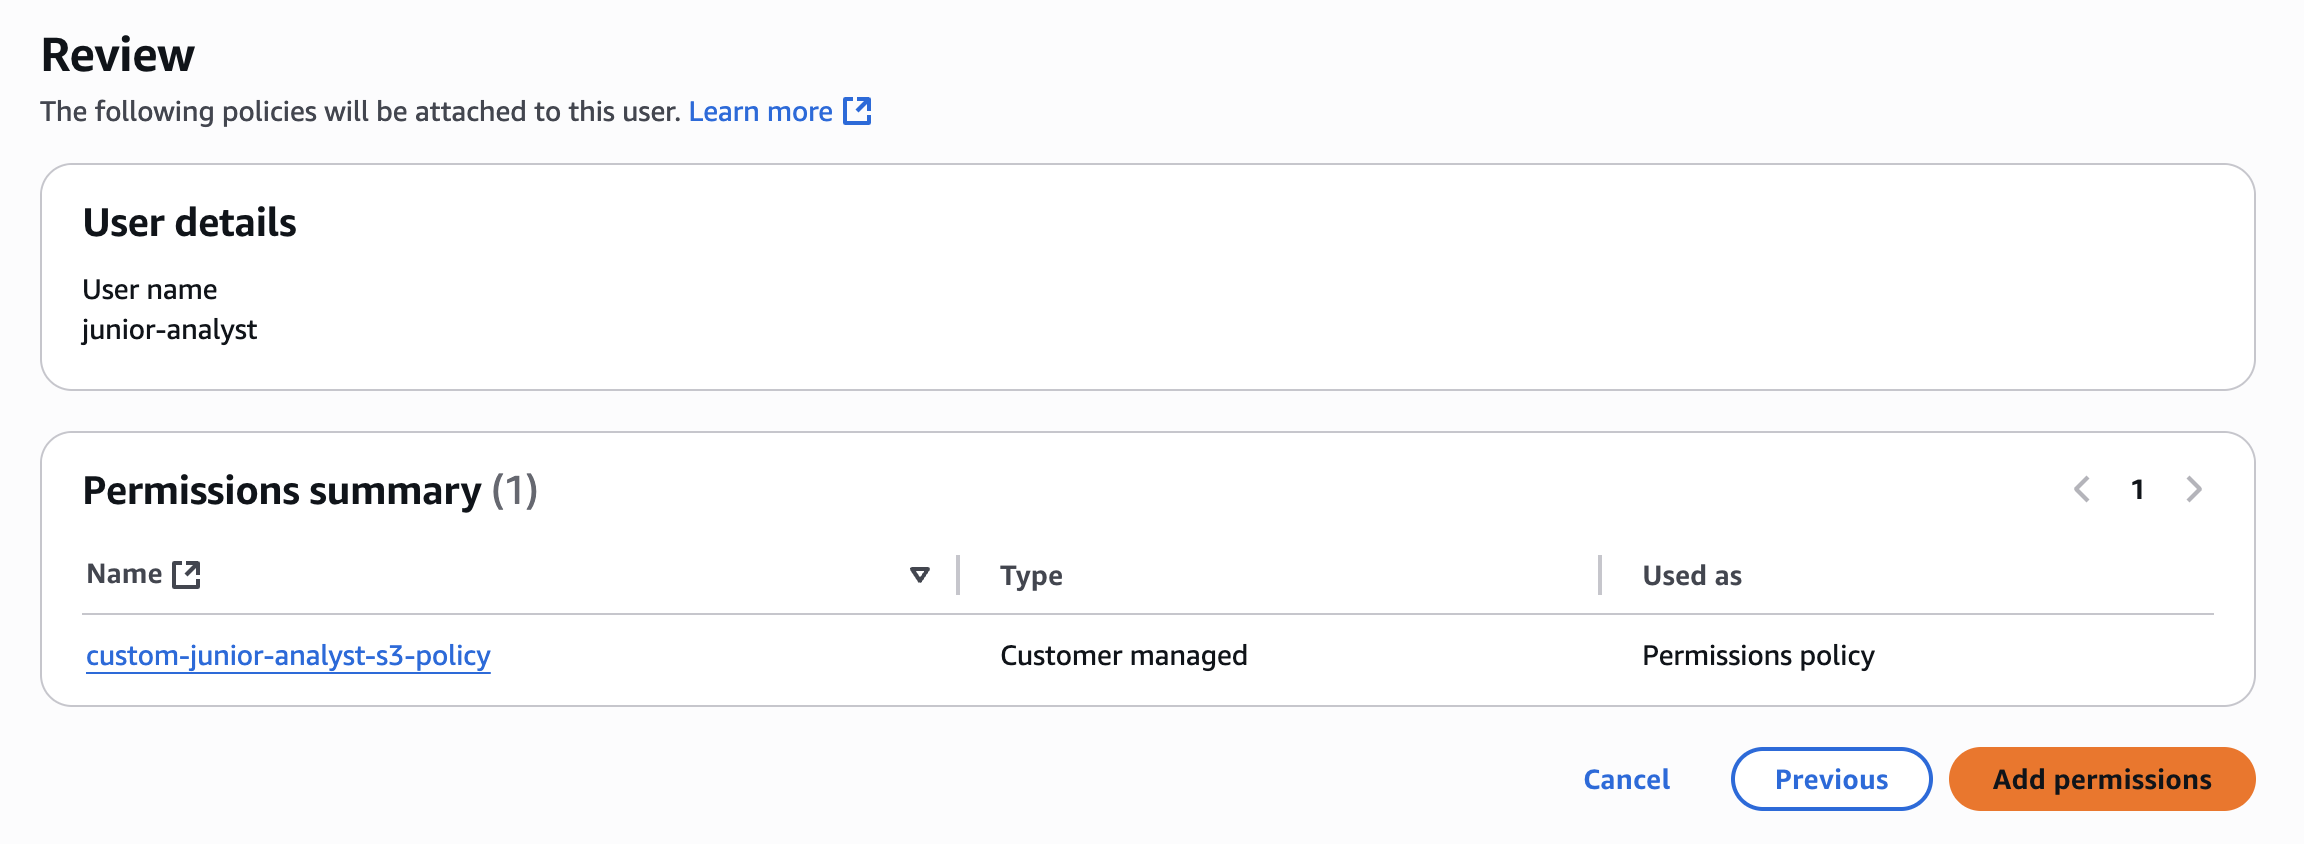
Task: Confirm with the Add permissions button
Action: pos(2102,779)
